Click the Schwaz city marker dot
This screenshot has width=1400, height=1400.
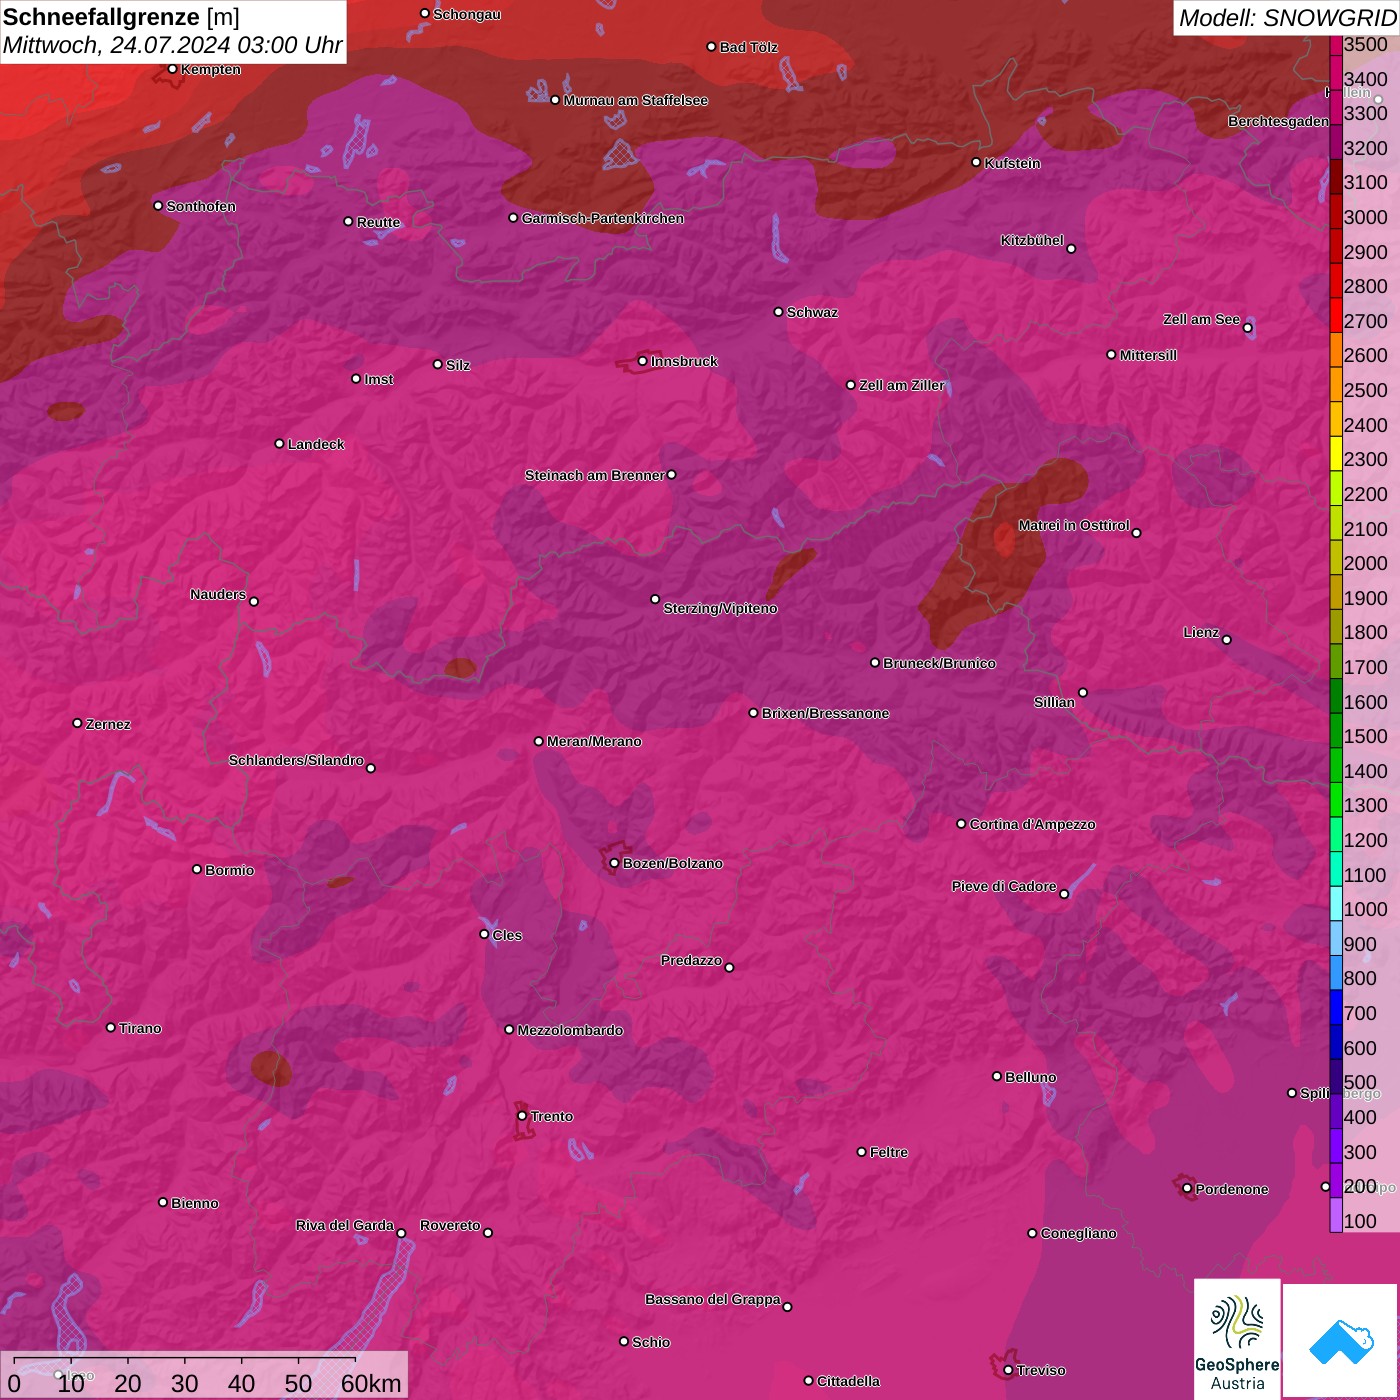(x=778, y=312)
